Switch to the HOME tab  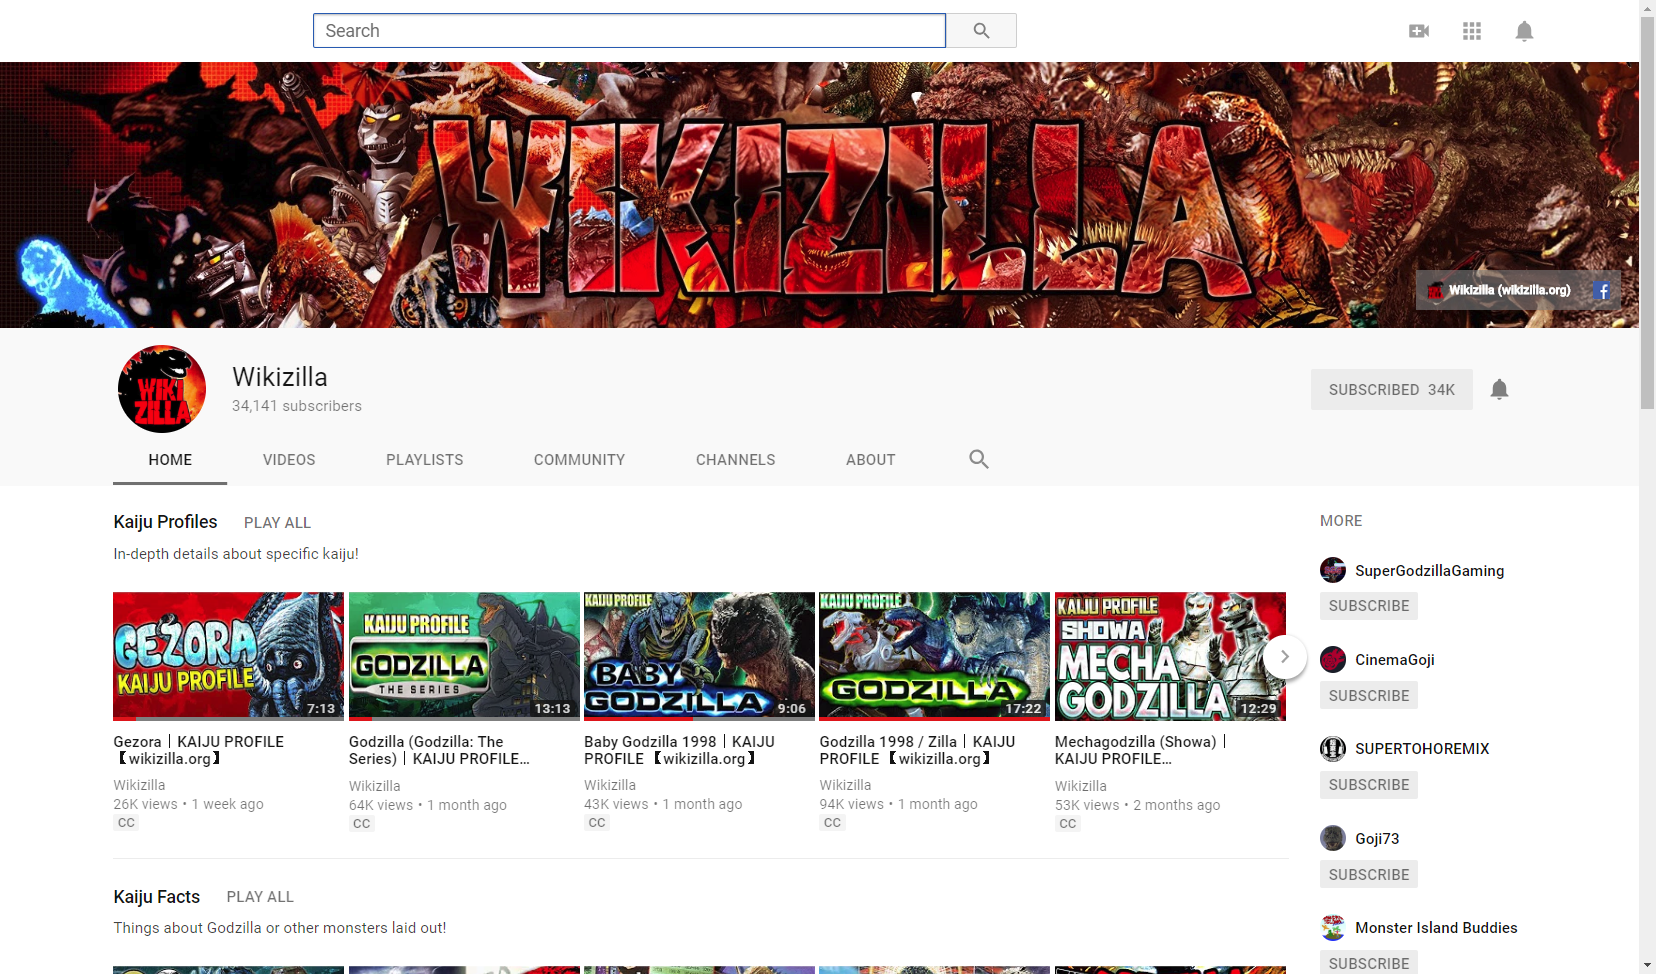click(170, 460)
